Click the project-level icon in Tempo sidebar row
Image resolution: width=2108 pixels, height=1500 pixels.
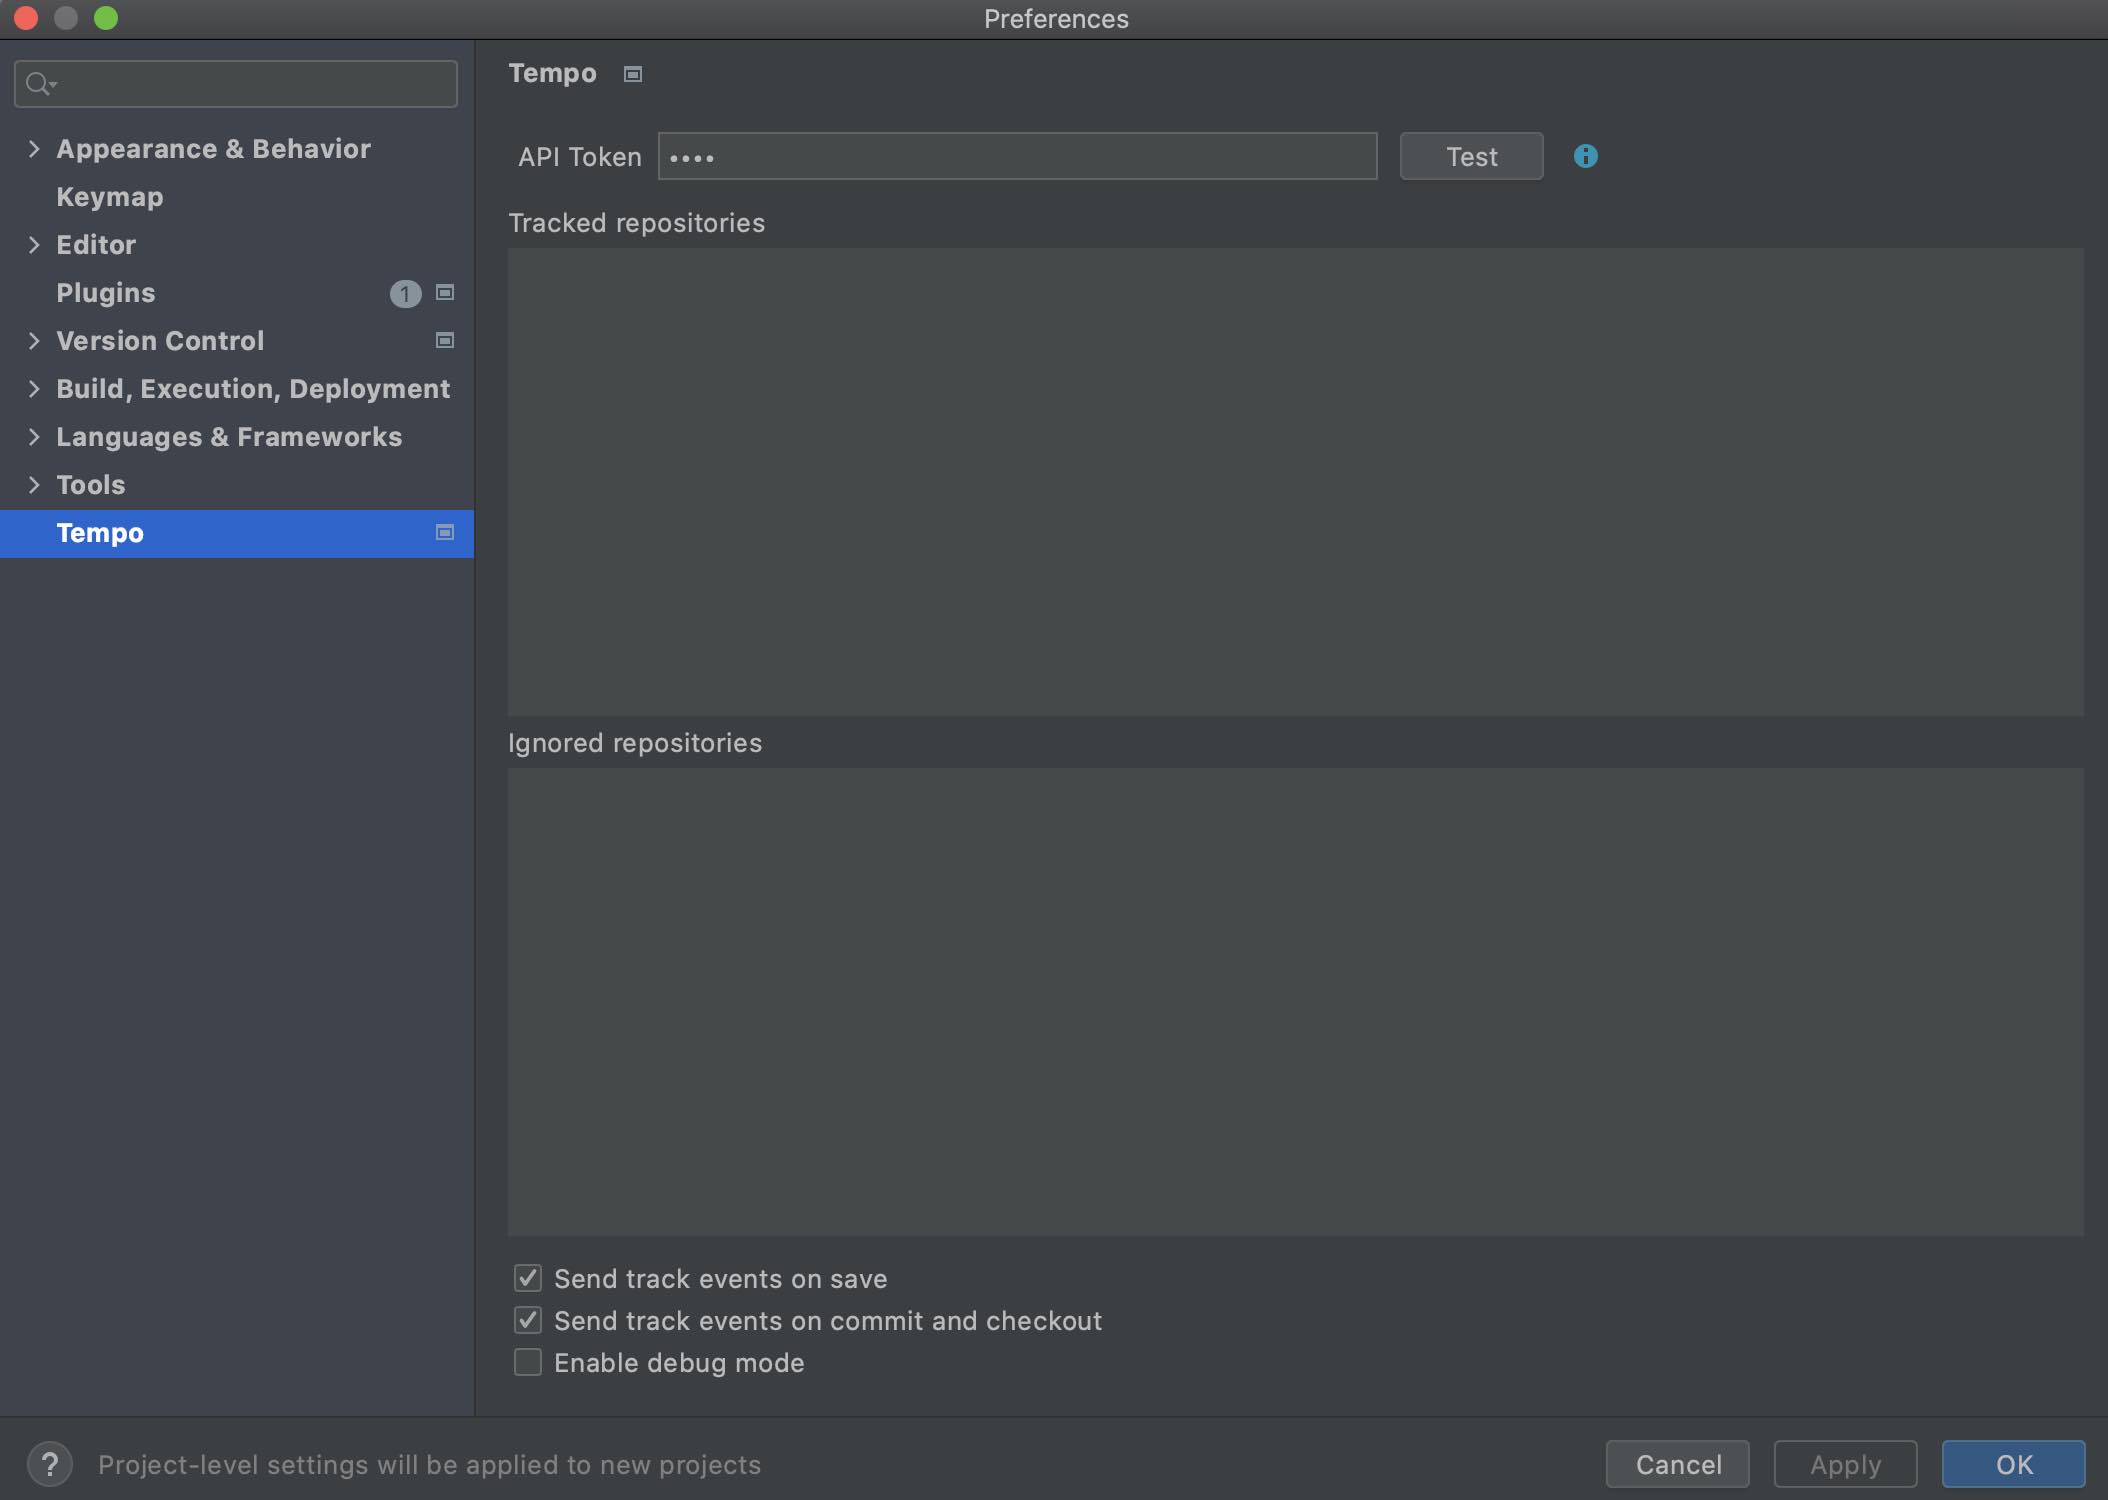pyautogui.click(x=445, y=532)
